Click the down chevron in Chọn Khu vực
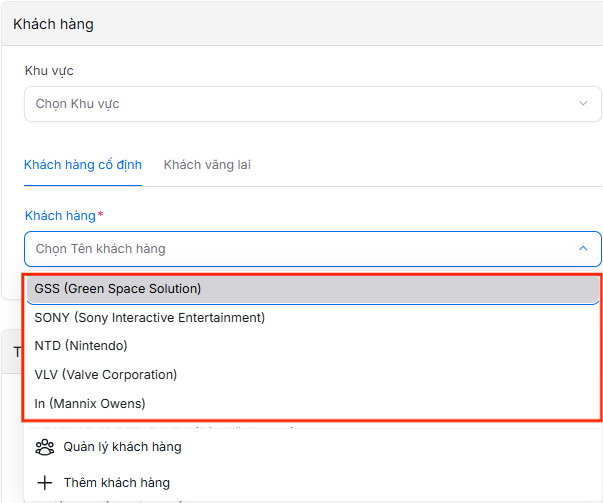Viewport: 603px width, 503px height. tap(583, 104)
